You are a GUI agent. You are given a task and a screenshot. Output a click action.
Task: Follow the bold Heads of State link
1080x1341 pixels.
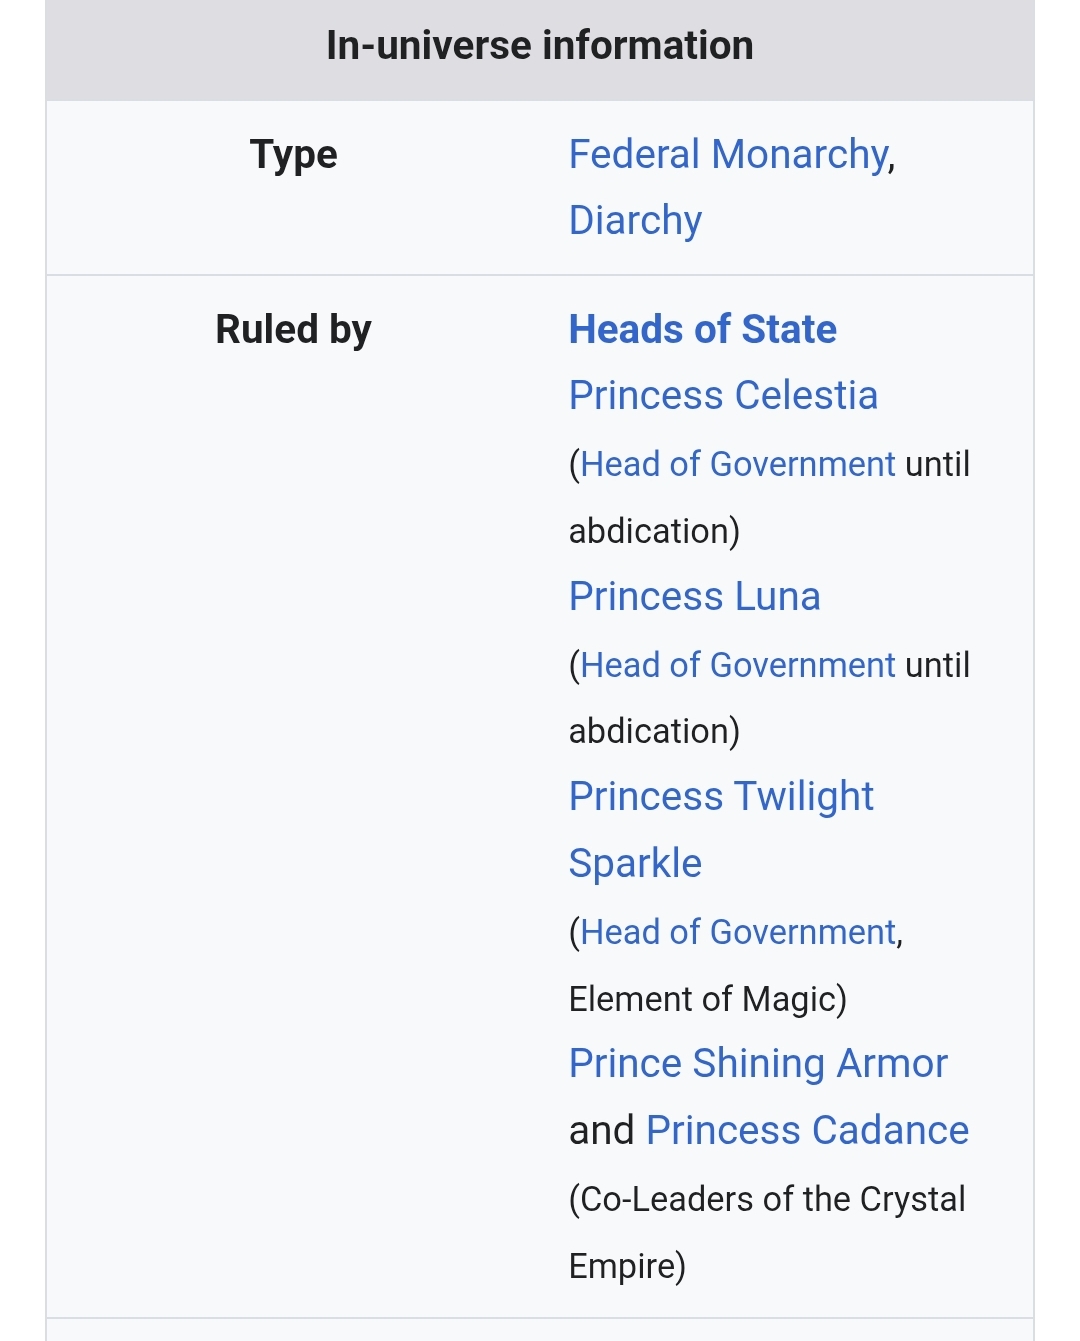(x=702, y=329)
